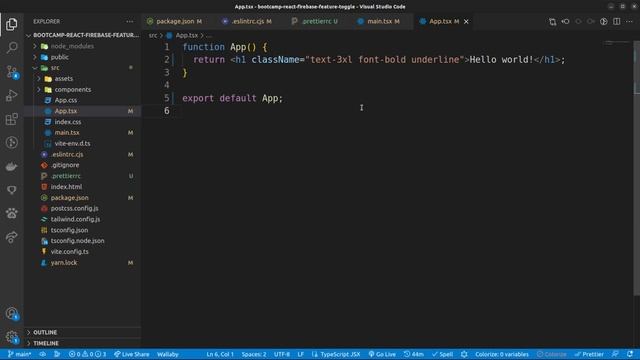Open the Accounts menu icon
The width and height of the screenshot is (640, 360).
[x=11, y=313]
